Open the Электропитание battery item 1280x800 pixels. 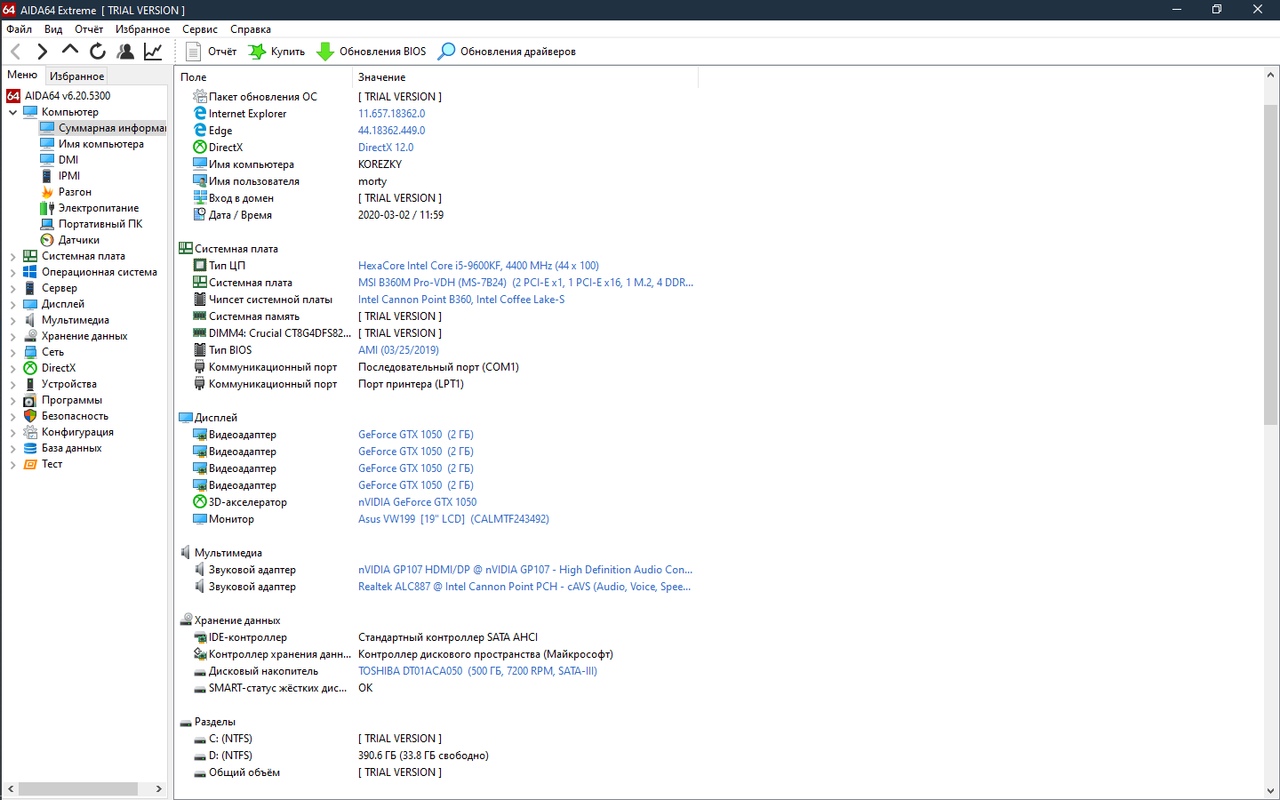[x=47, y=208]
